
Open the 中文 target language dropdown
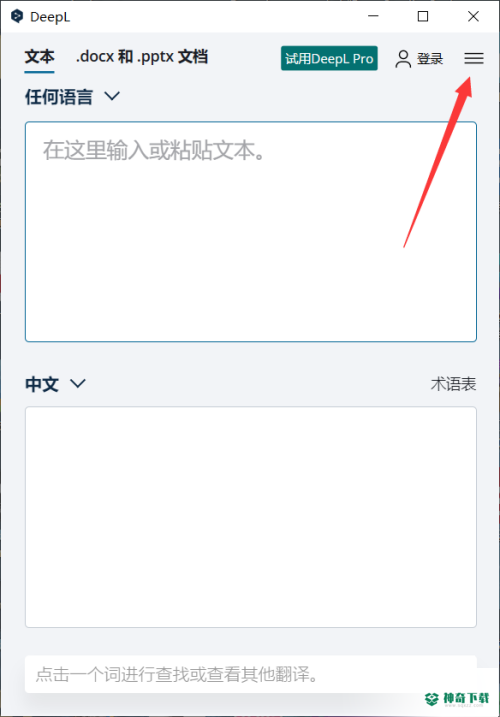click(x=55, y=384)
